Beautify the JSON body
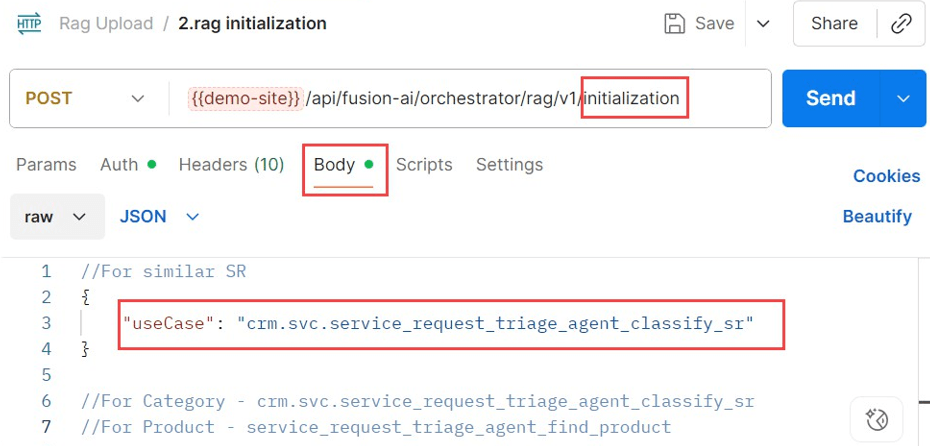Viewport: 930px width, 446px height. [877, 216]
